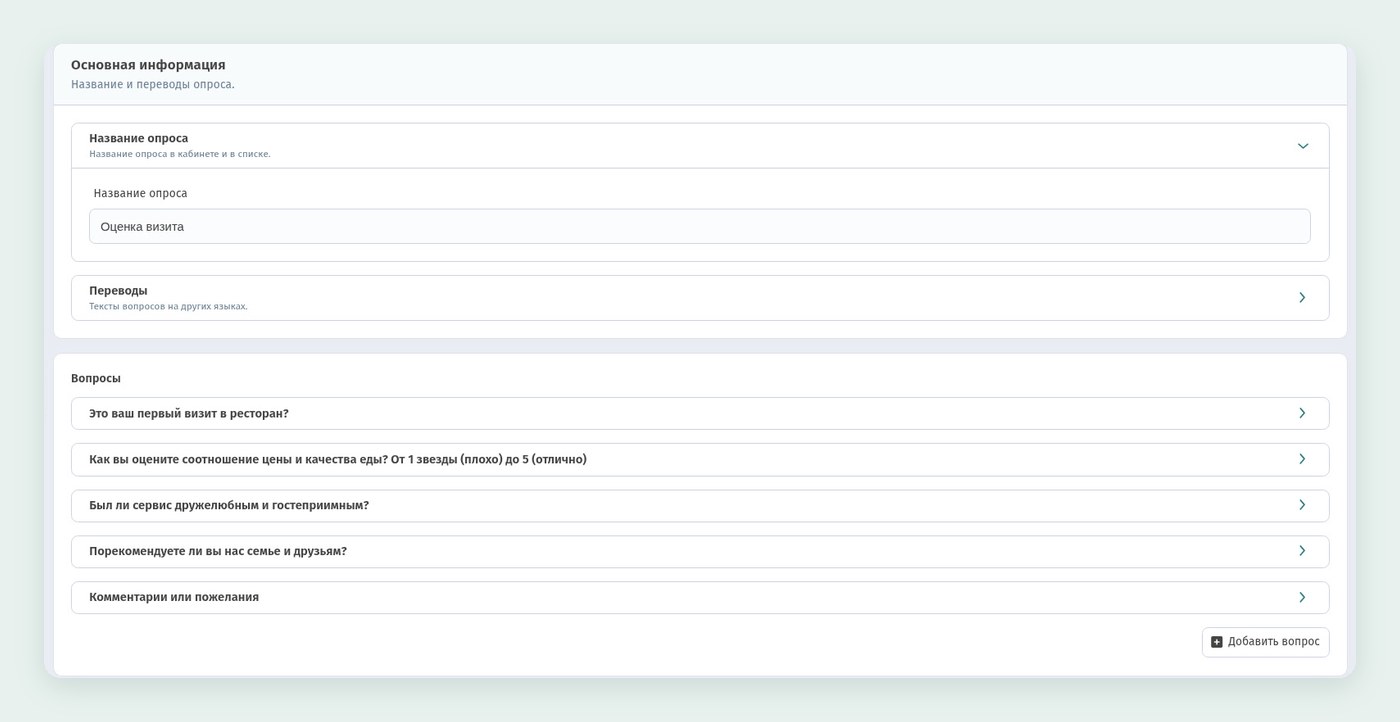1400x722 pixels.
Task: Click the plus icon on Добавить вопрос
Action: tap(1217, 642)
